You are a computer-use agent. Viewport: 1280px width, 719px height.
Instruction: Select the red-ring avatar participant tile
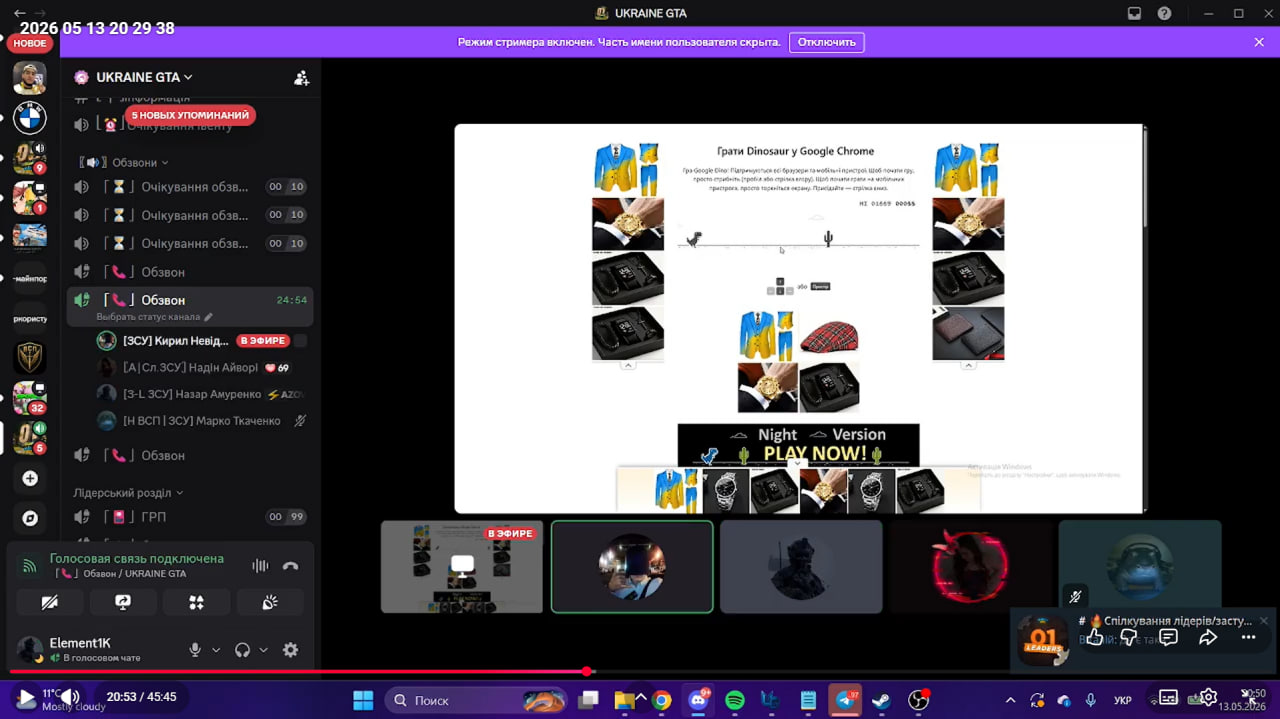[970, 566]
